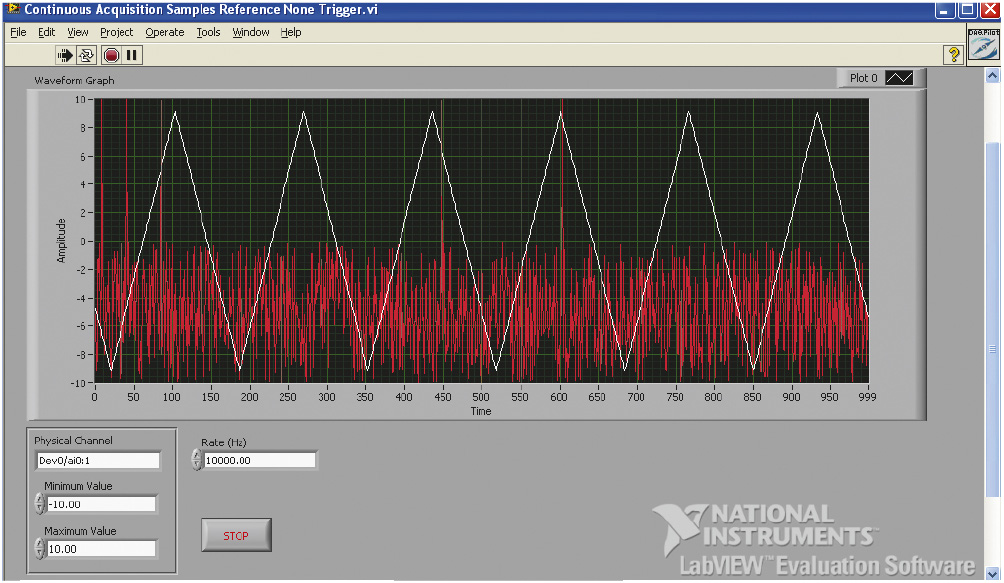Image resolution: width=1004 pixels, height=583 pixels.
Task: Click the vertical scrollbar thumb
Action: click(x=992, y=320)
